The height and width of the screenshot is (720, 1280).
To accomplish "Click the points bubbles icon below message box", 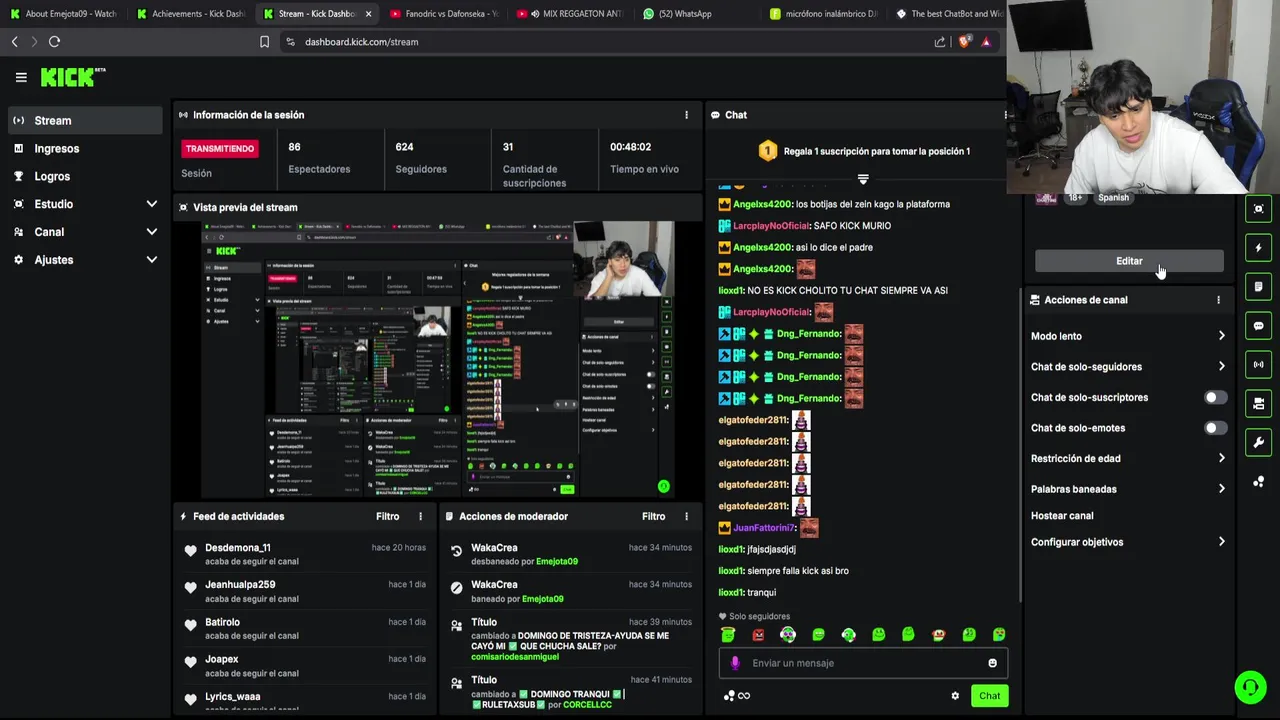I will coord(729,696).
